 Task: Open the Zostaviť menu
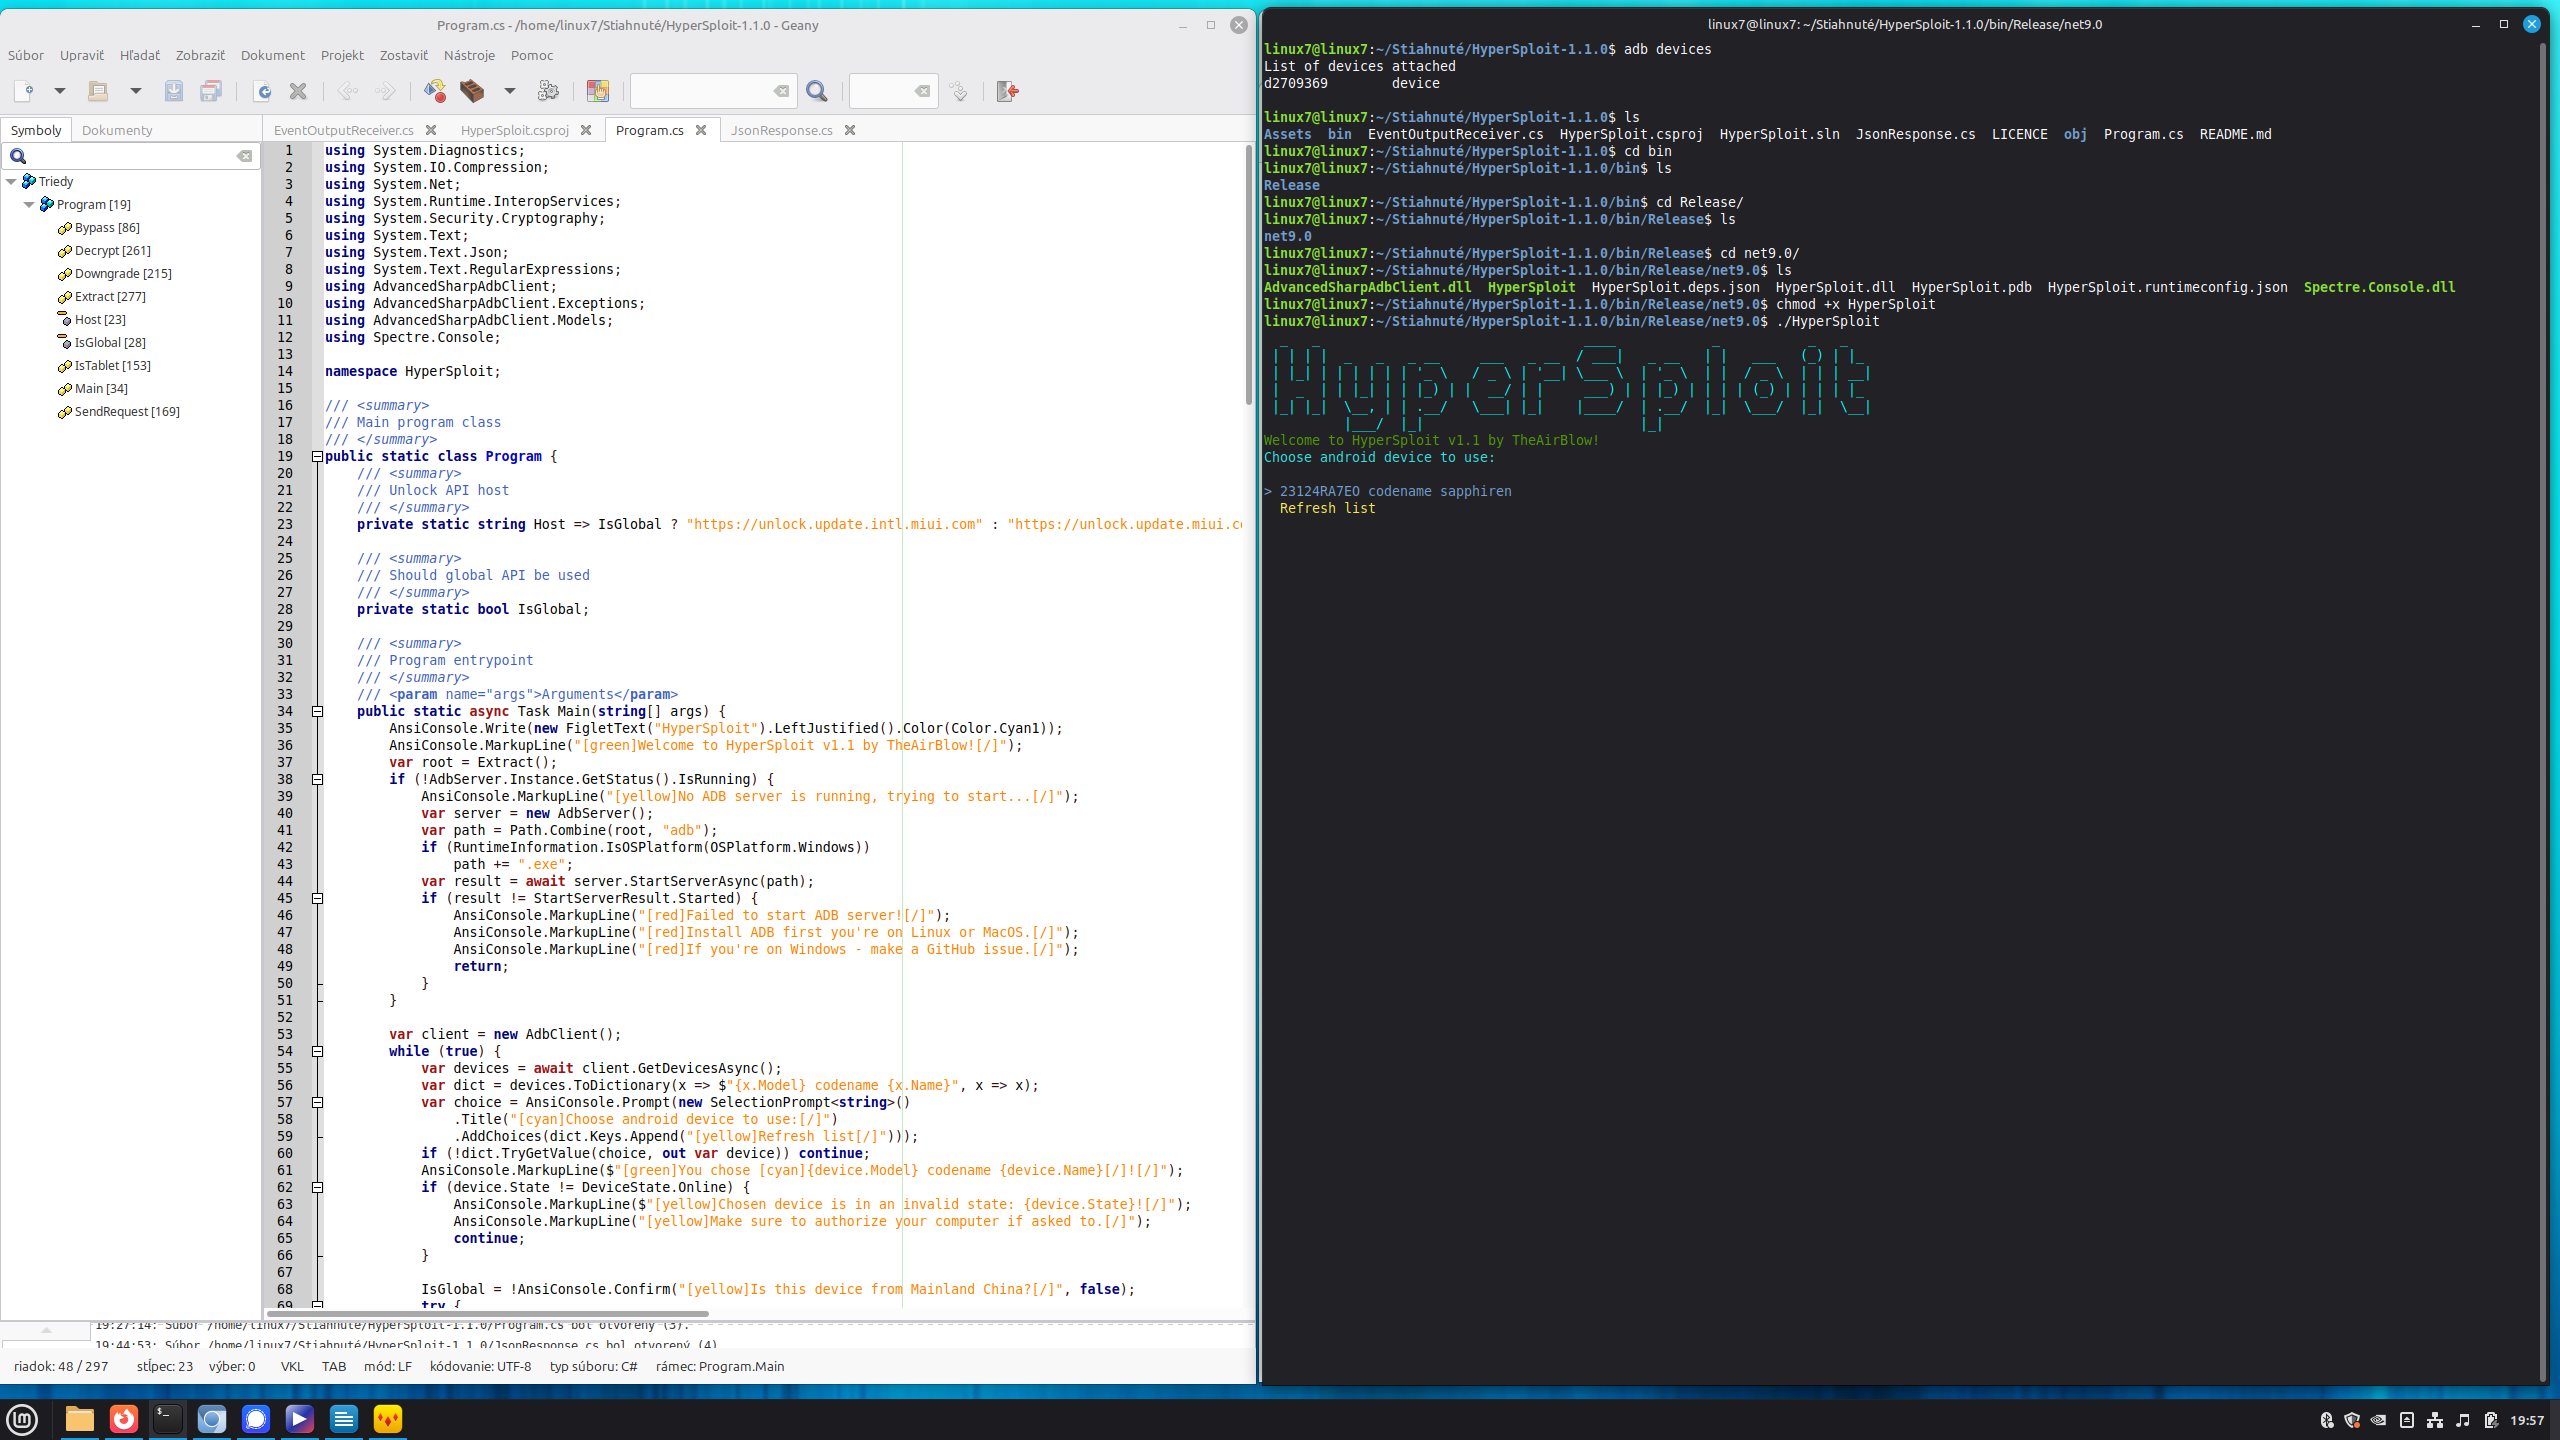(x=404, y=55)
